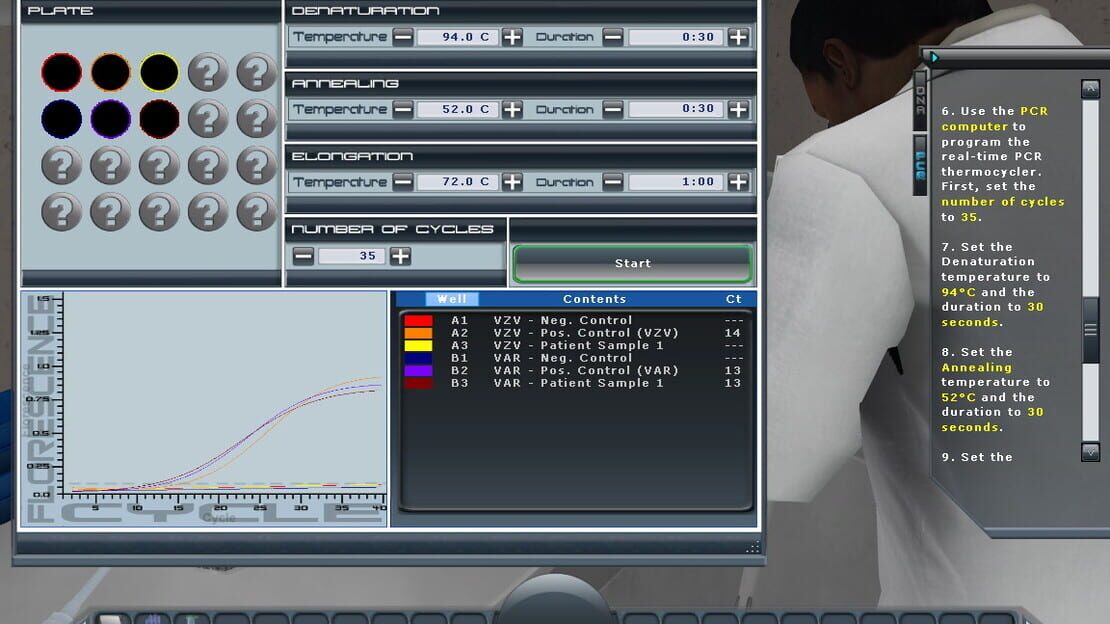Image resolution: width=1110 pixels, height=624 pixels.
Task: Click the Elongation temperature field showing 72.0 C
Action: click(458, 182)
